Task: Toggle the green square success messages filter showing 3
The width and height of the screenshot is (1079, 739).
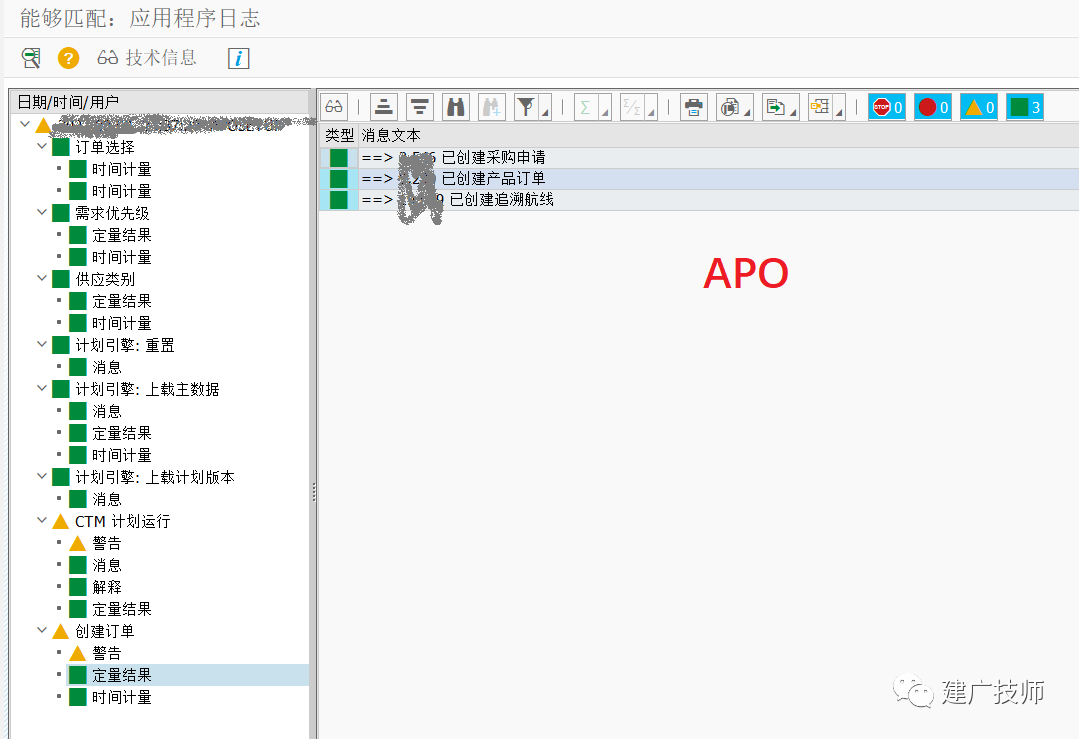Action: pyautogui.click(x=1025, y=107)
